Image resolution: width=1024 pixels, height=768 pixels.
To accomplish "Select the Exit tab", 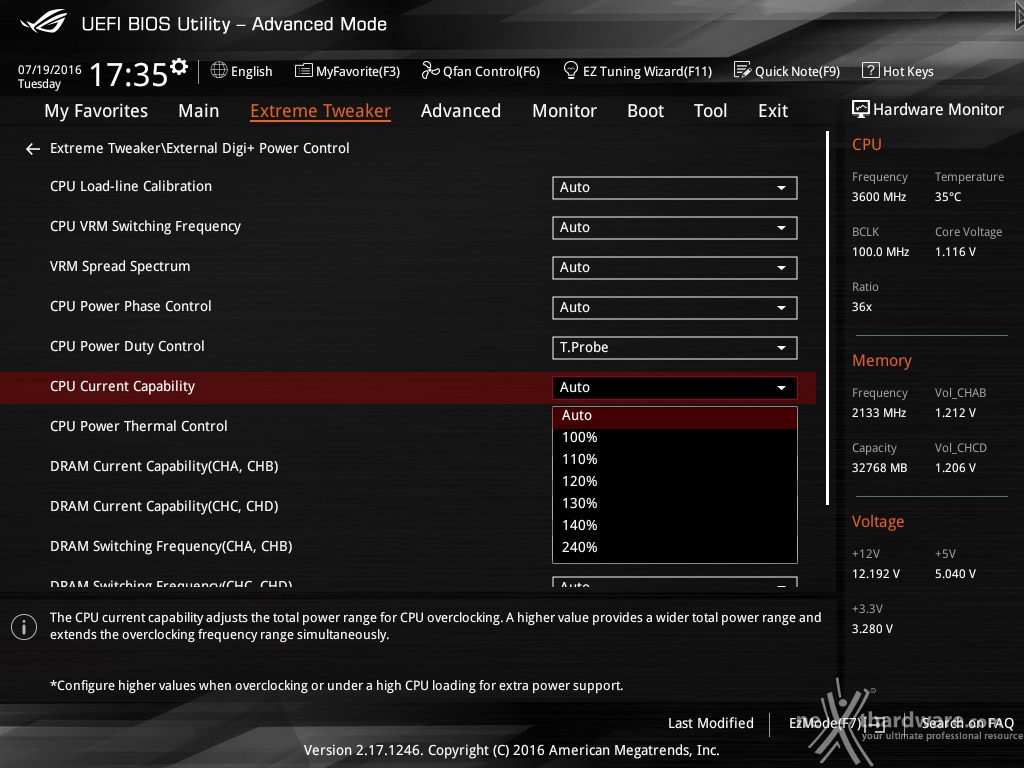I will click(x=773, y=111).
